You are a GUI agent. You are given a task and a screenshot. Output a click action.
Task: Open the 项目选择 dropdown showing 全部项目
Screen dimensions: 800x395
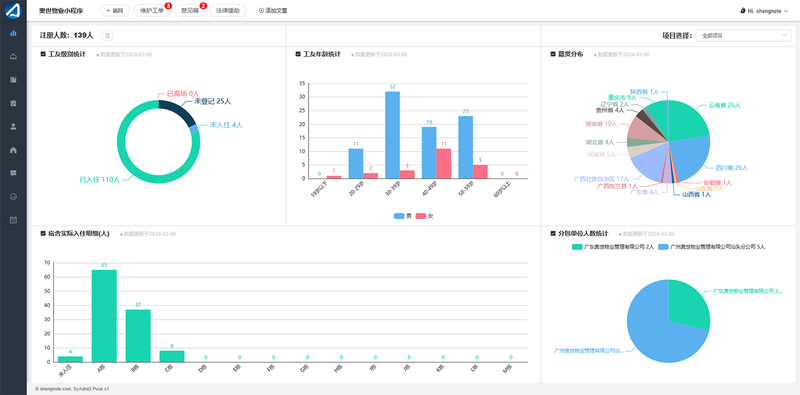[743, 36]
